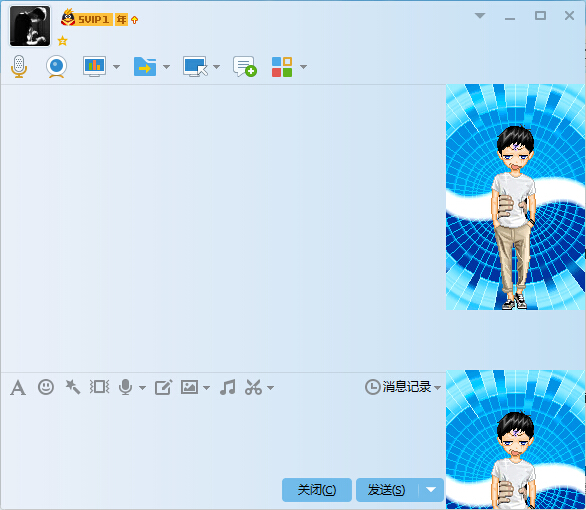Open the presentation demo screen icon
Screen dimensions: 586x510
(x=94, y=67)
